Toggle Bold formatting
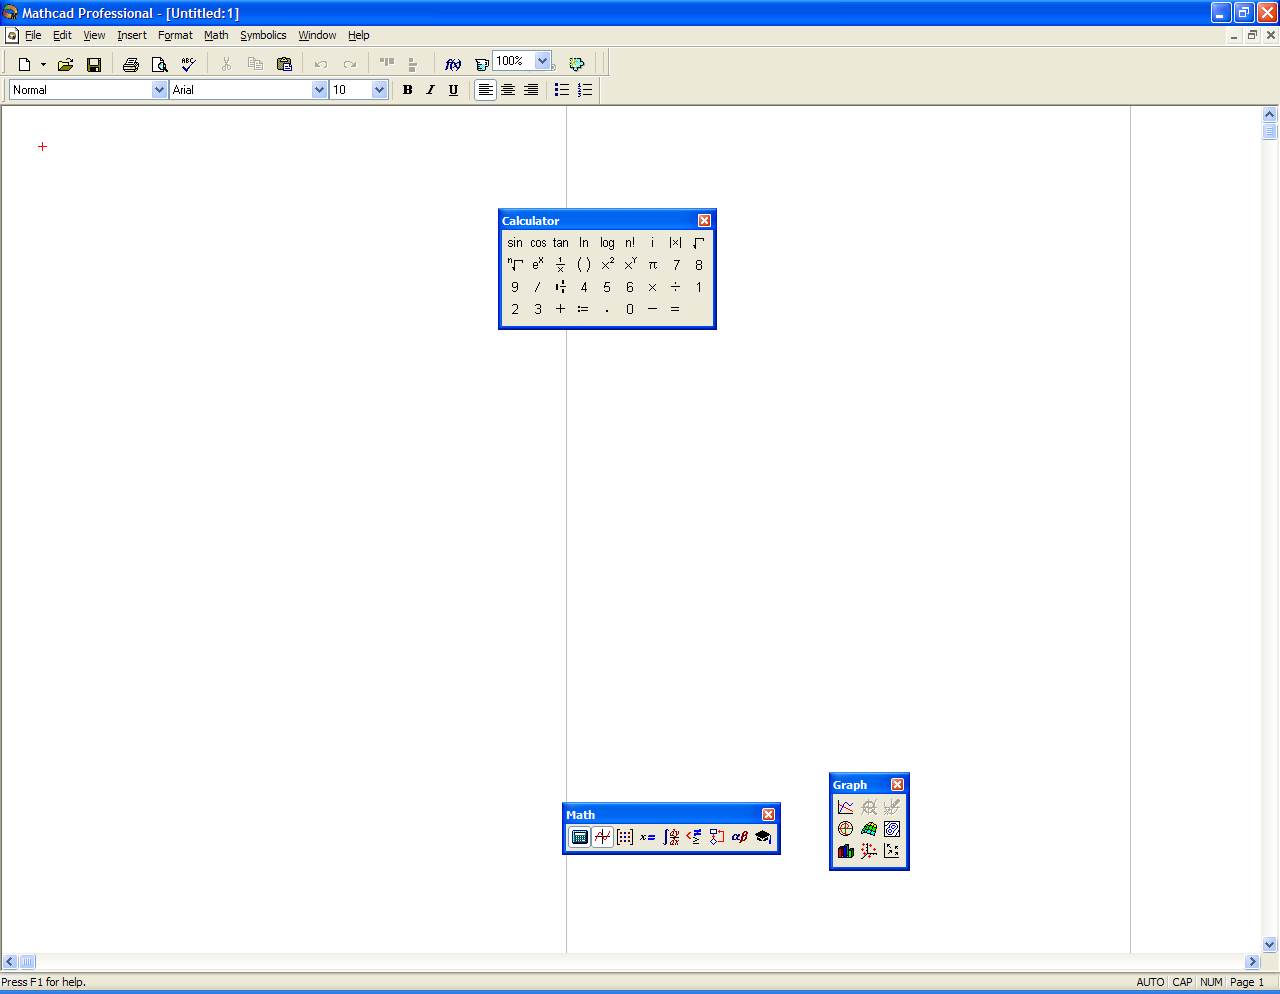This screenshot has height=994, width=1280. point(407,90)
